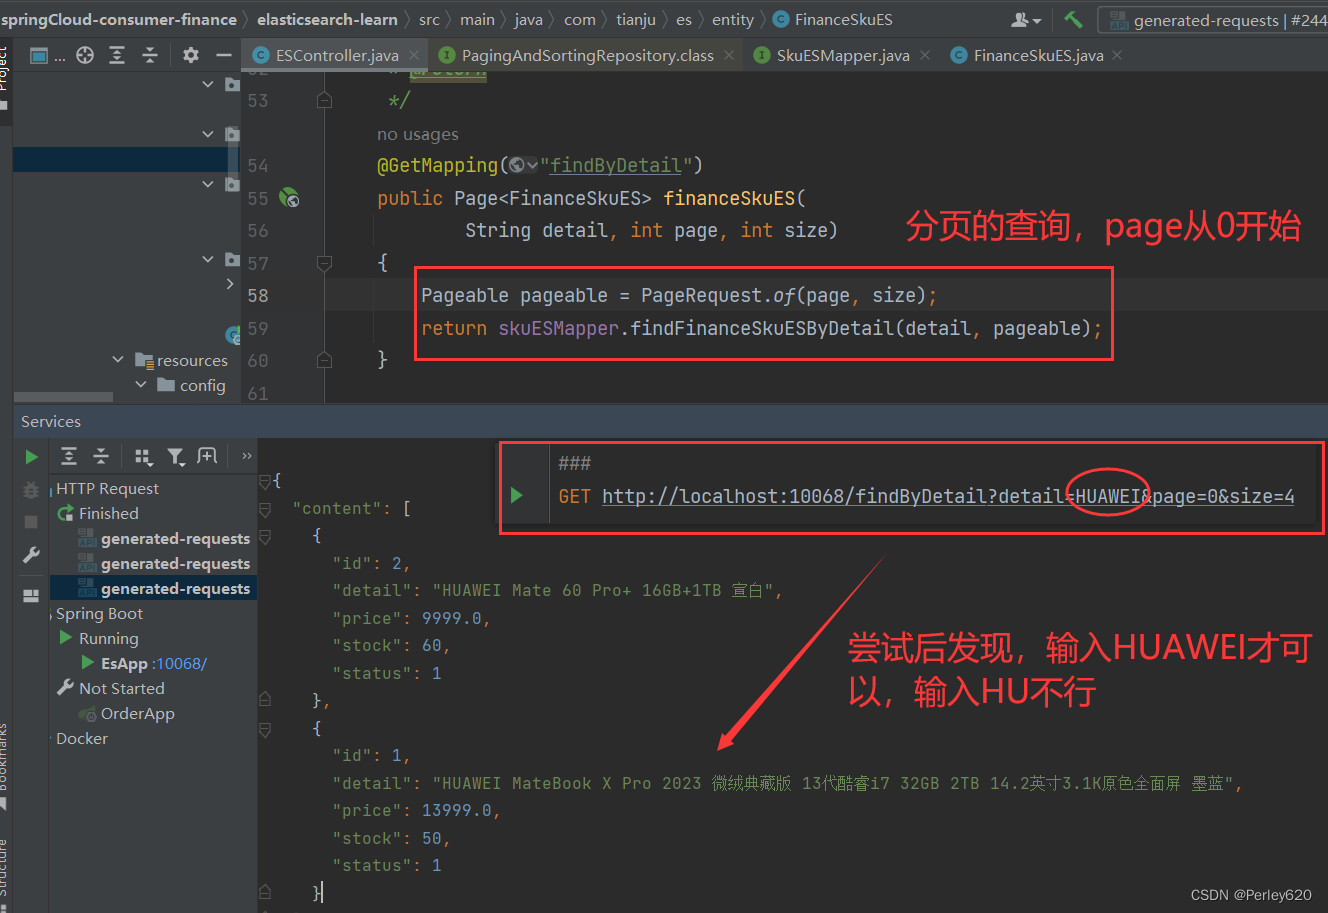Viewport: 1328px width, 913px height.
Task: Open the Code With Me user dropdown
Action: tap(1026, 19)
